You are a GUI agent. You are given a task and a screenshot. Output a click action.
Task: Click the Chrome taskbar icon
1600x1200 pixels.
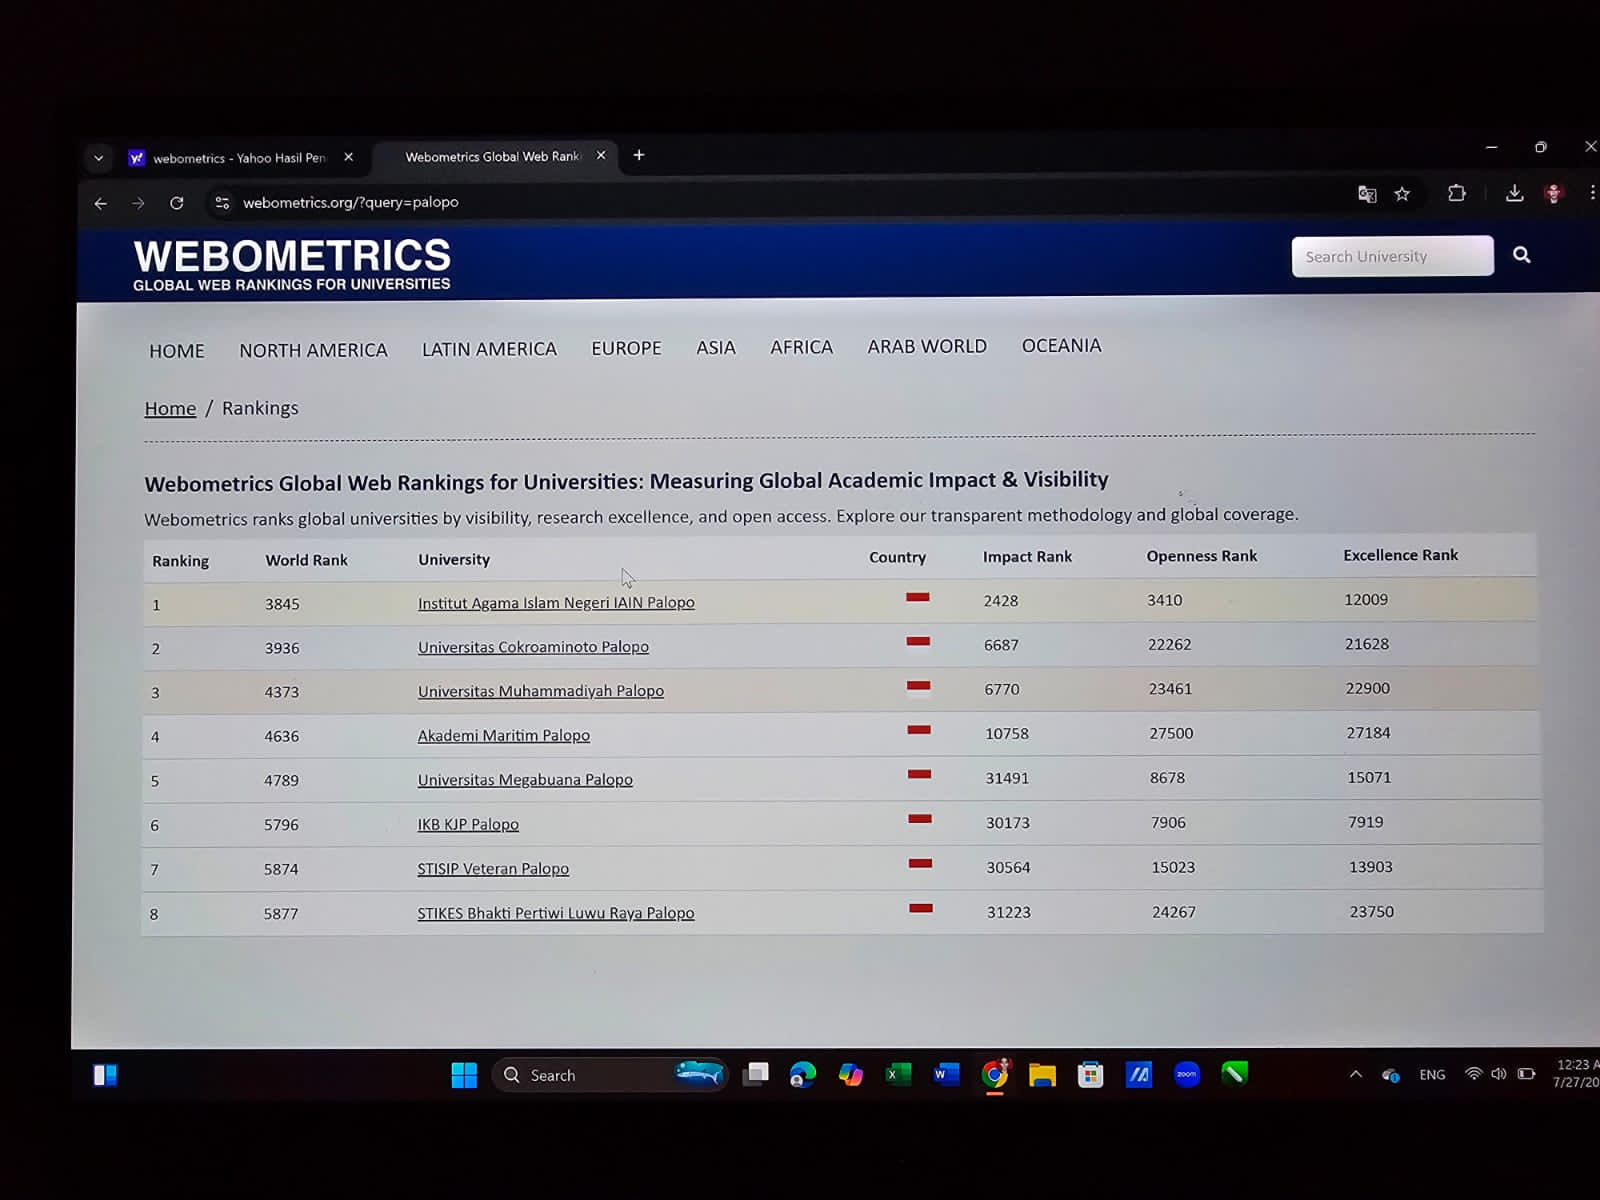pos(995,1074)
